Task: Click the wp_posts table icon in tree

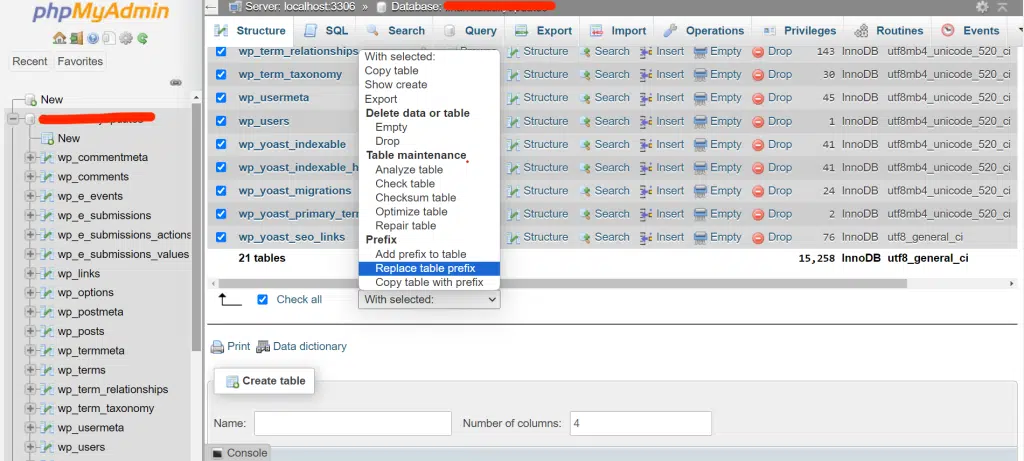Action: pos(47,331)
